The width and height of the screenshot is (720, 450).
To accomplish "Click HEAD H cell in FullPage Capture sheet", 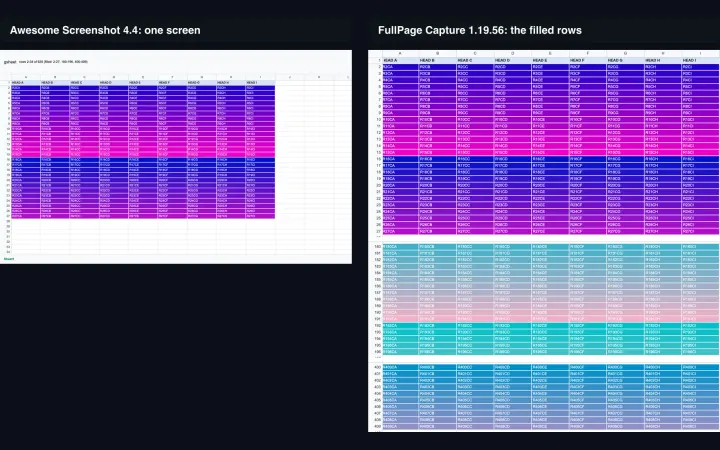I will [663, 60].
